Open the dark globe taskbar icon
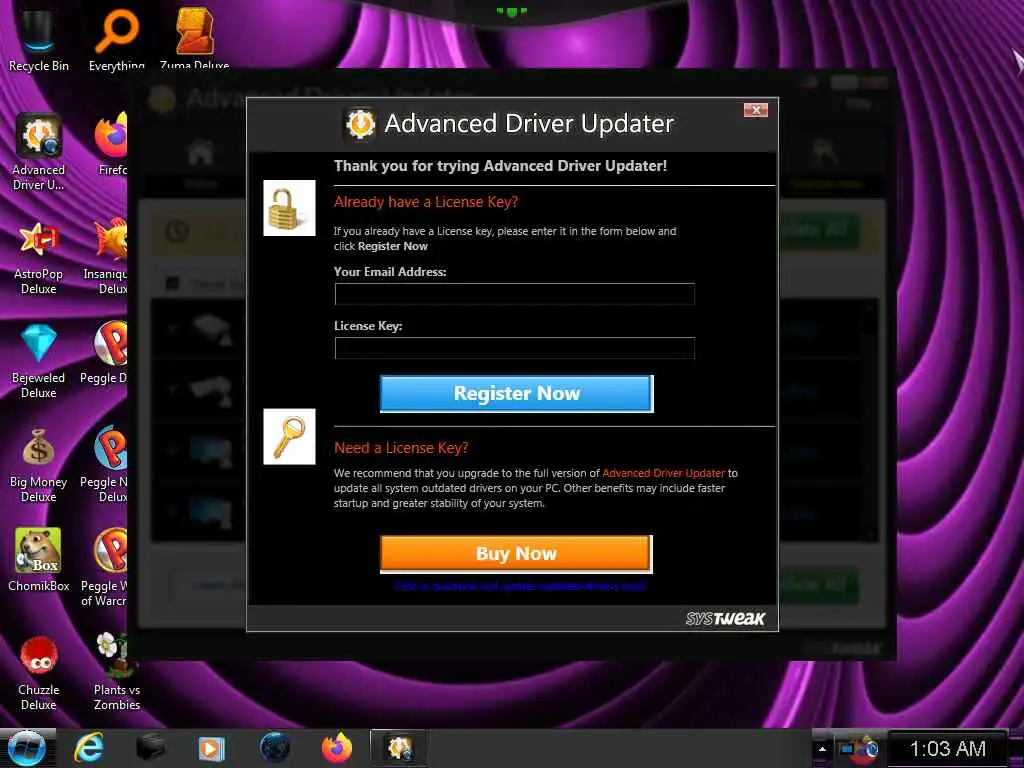This screenshot has height=768, width=1024. tap(274, 748)
